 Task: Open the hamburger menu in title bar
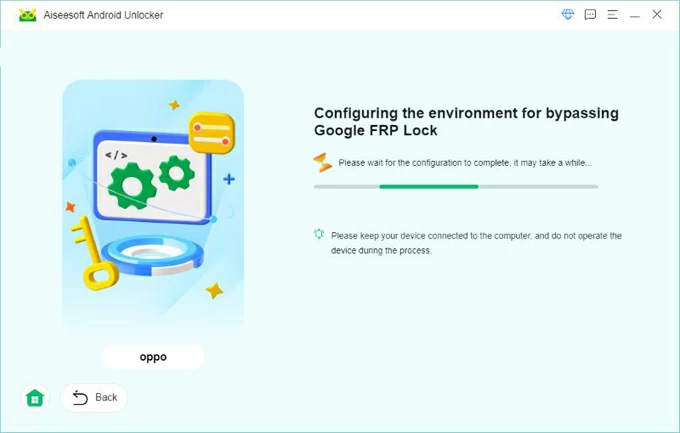[x=612, y=15]
